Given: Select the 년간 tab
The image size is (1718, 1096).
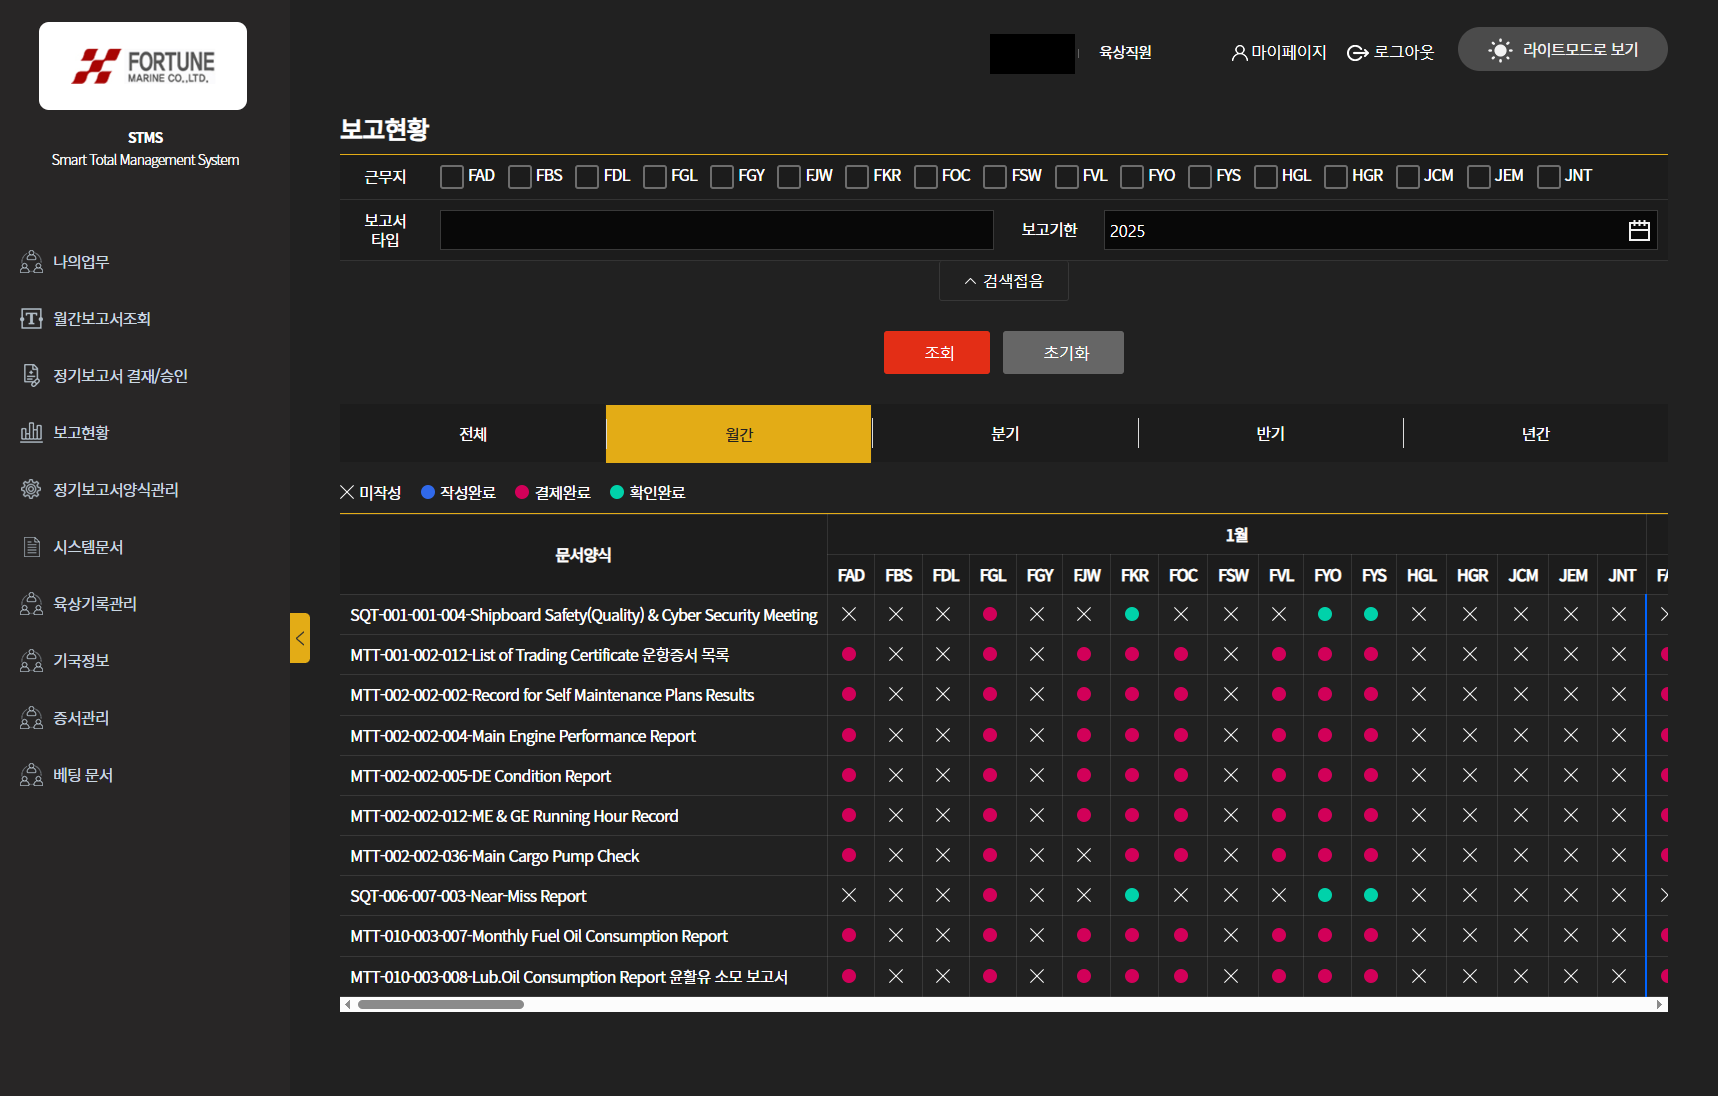Looking at the screenshot, I should click(x=1535, y=434).
